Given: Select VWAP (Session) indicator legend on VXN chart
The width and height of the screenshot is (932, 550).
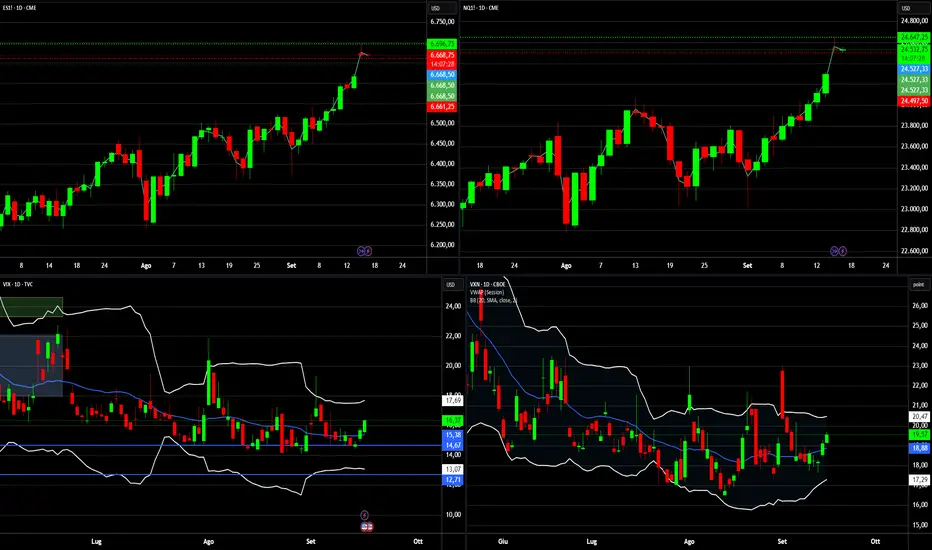Looking at the screenshot, I should point(487,293).
